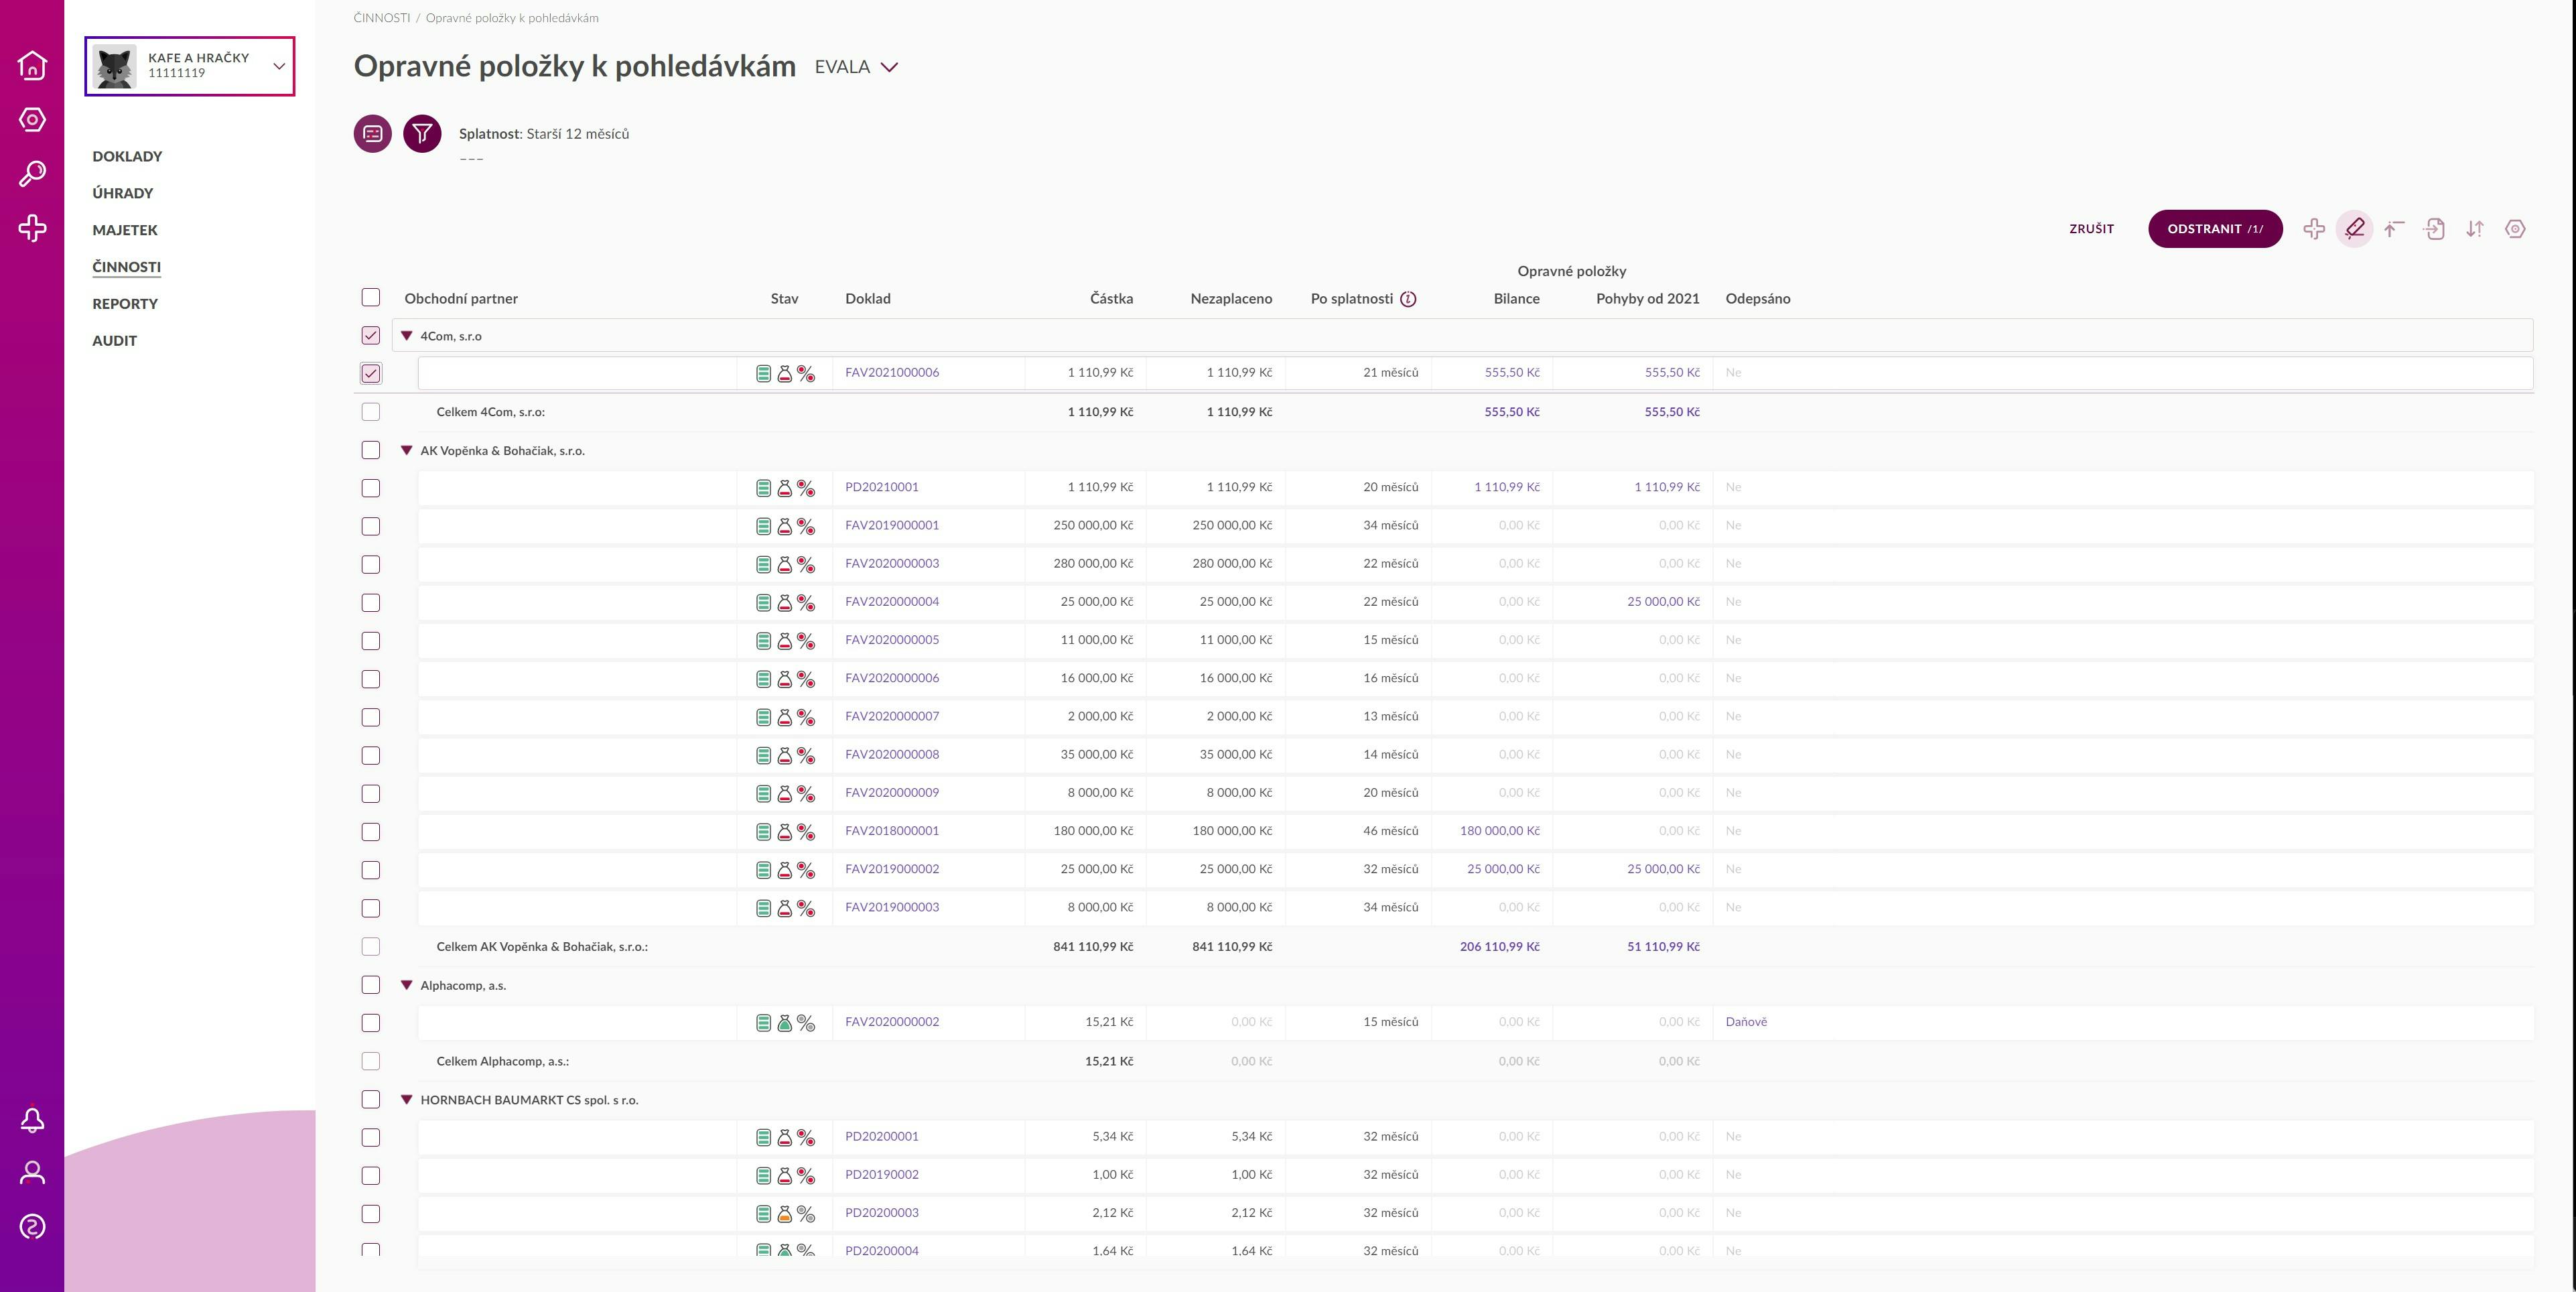Open the AUDIT menu
Image resolution: width=2576 pixels, height=1292 pixels.
[x=114, y=341]
